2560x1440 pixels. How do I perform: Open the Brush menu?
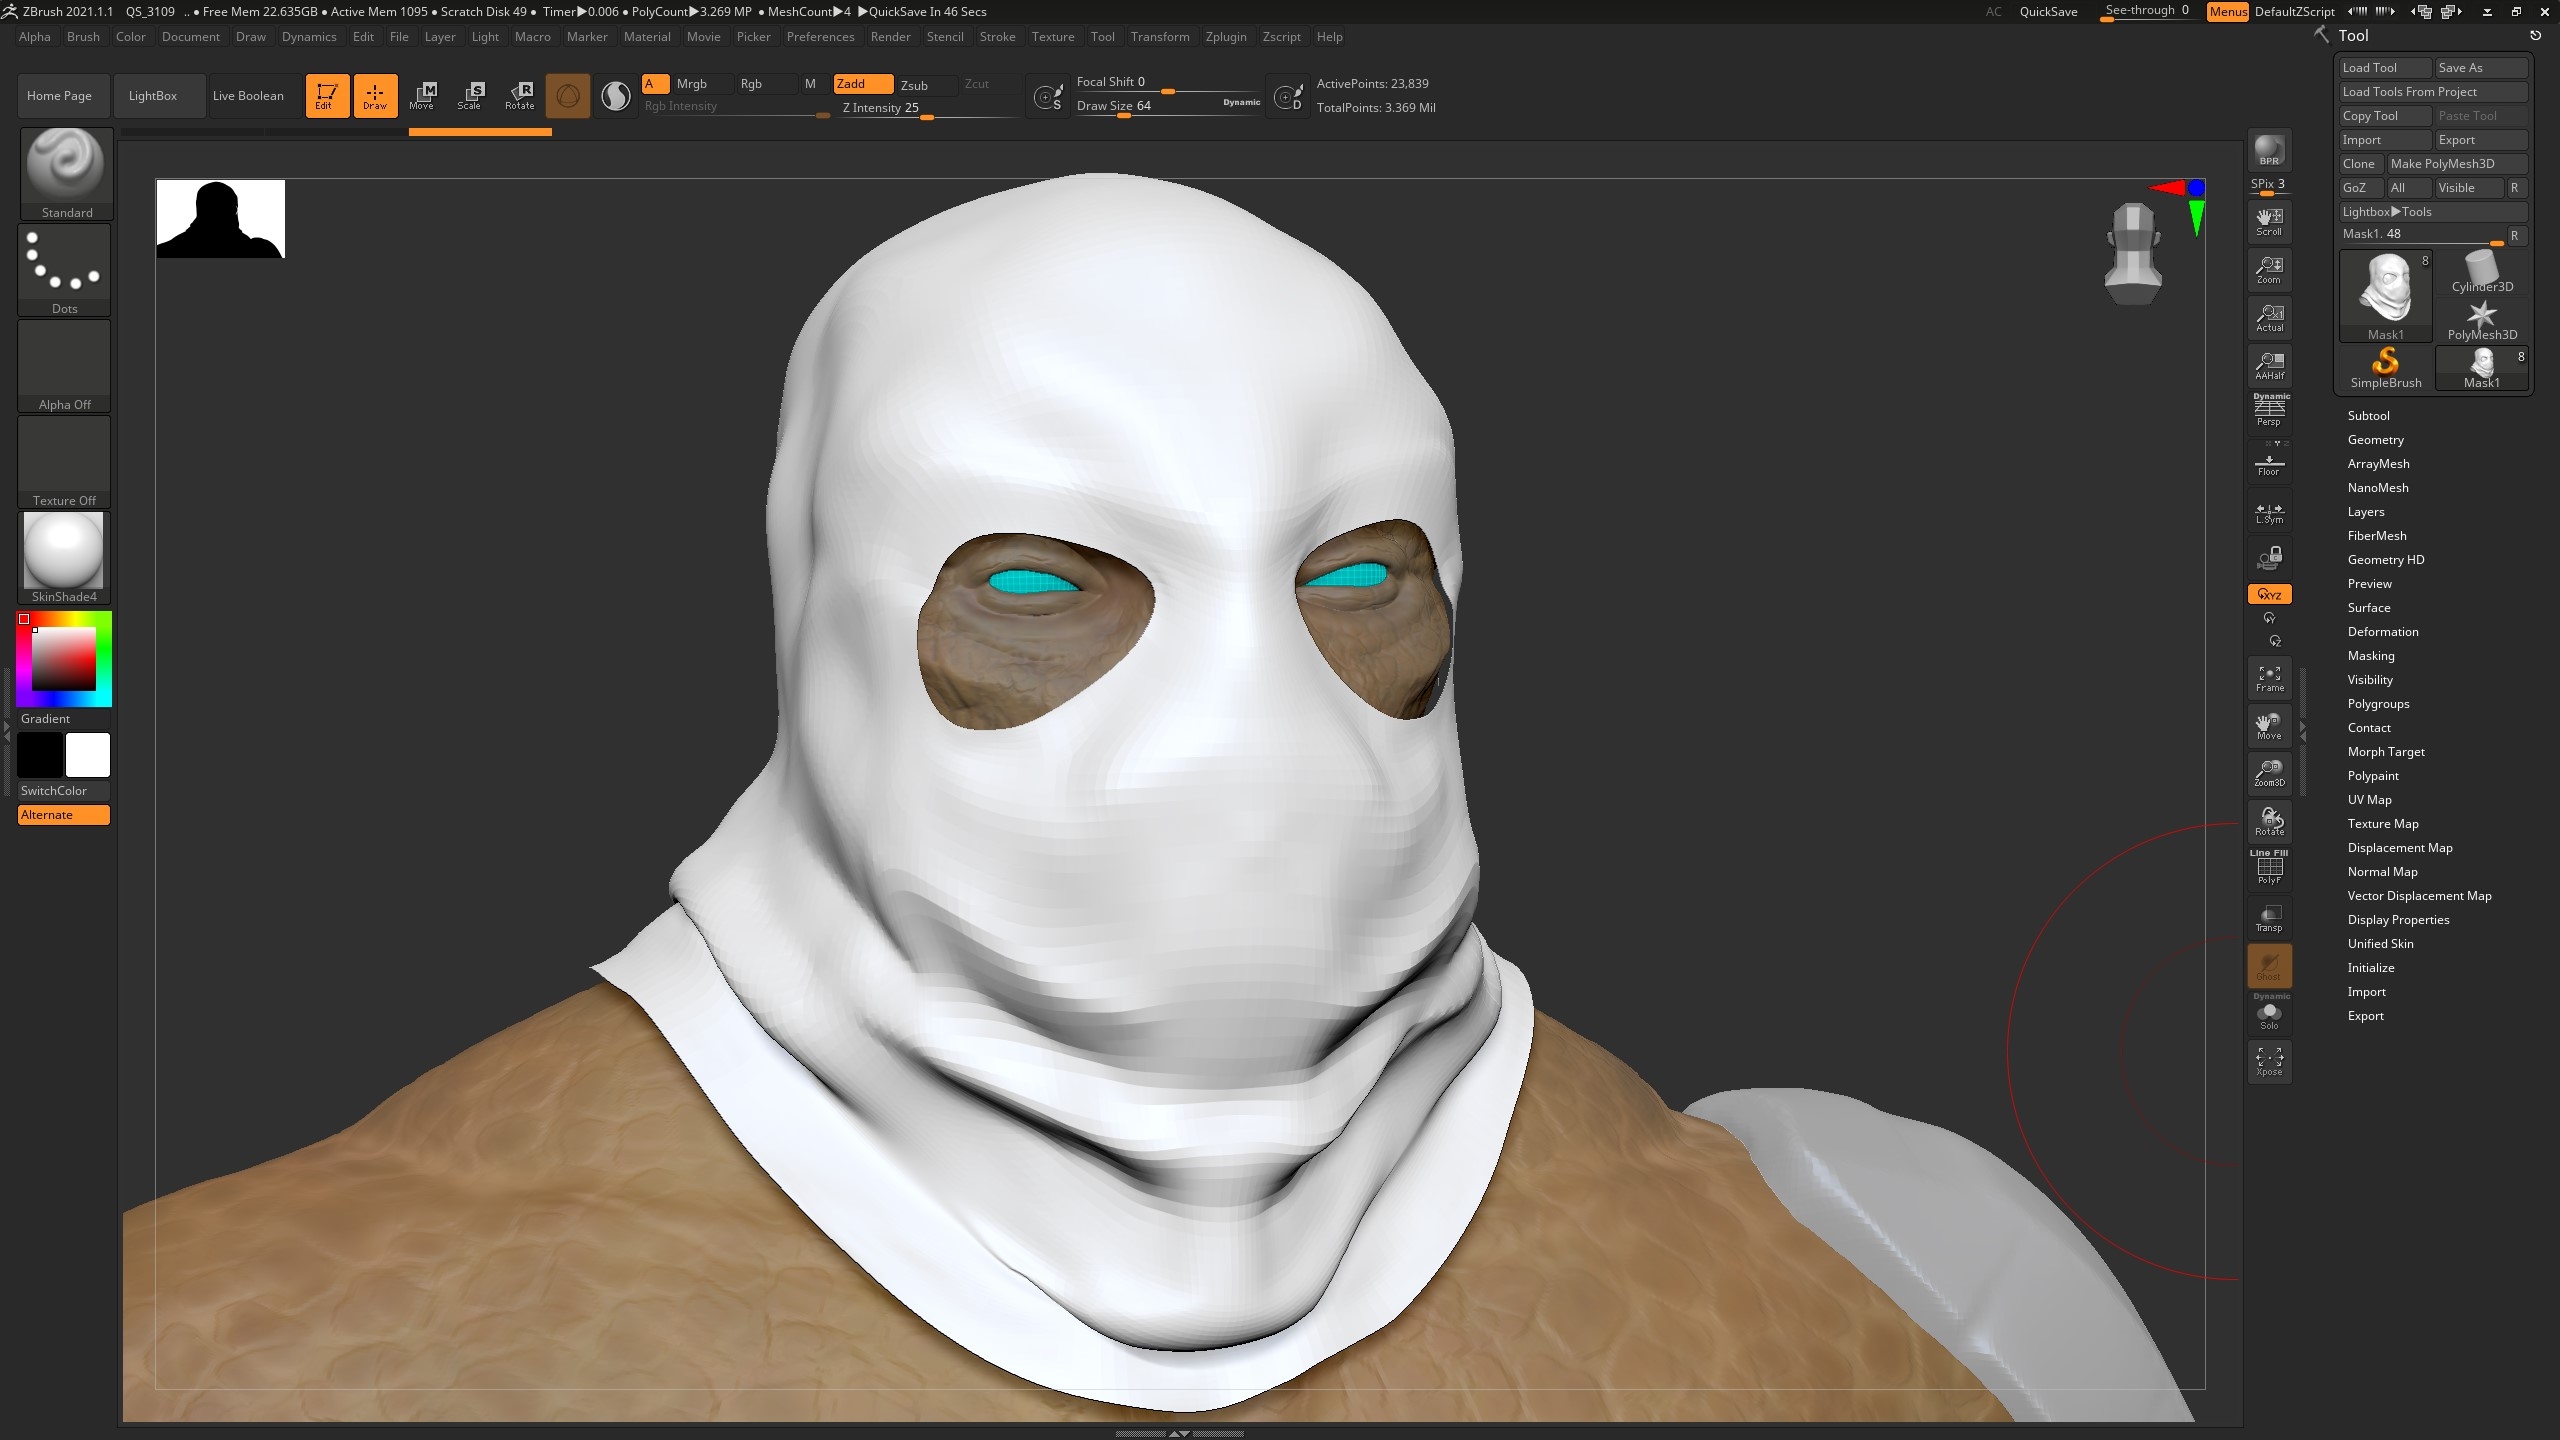point(83,37)
